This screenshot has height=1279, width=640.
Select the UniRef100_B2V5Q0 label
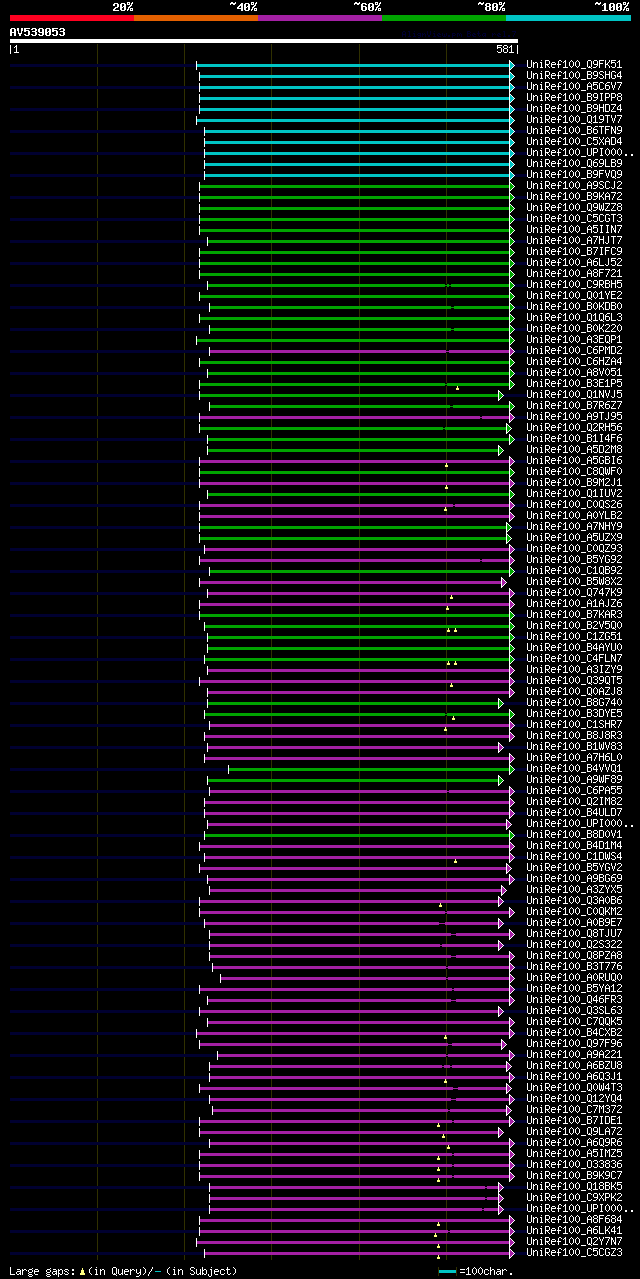574,625
